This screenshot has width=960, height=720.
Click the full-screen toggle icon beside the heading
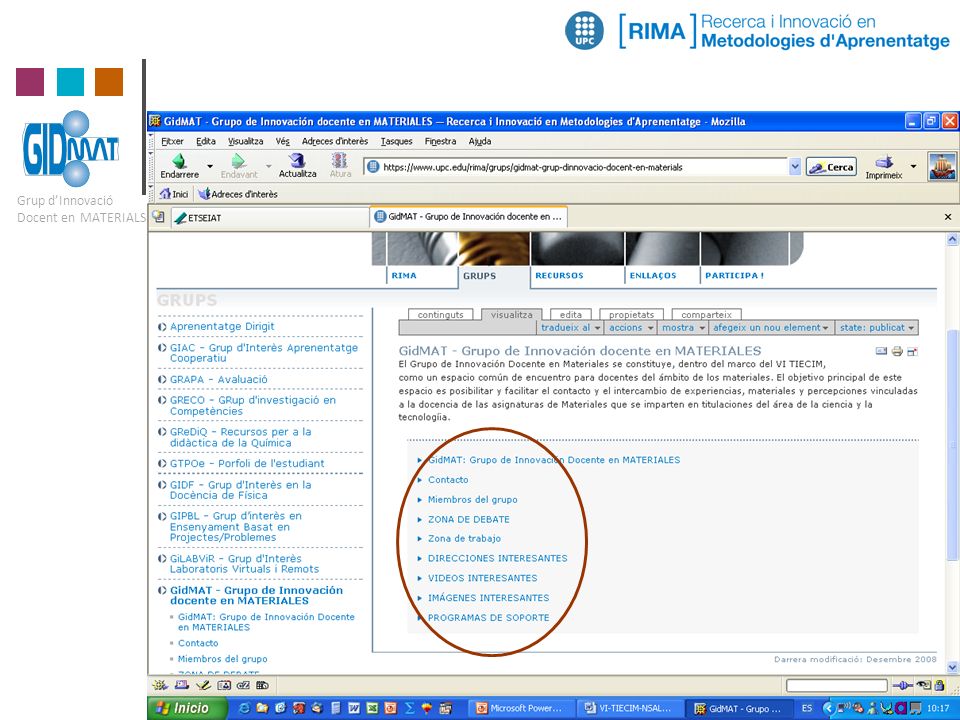(912, 351)
